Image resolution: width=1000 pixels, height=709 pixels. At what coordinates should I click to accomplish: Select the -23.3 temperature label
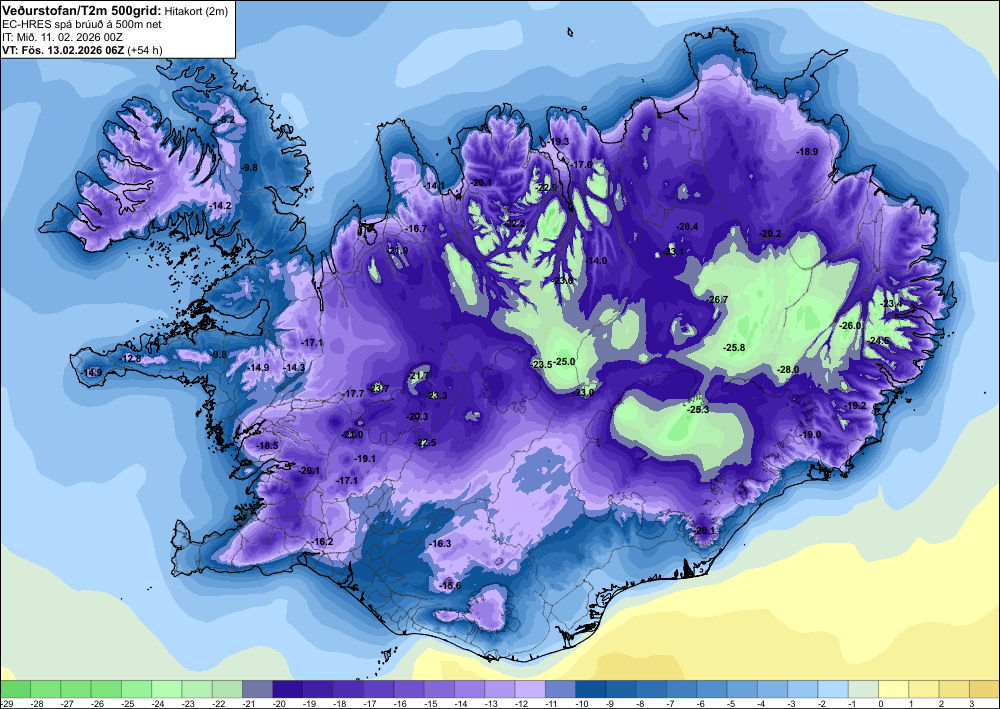tap(437, 396)
